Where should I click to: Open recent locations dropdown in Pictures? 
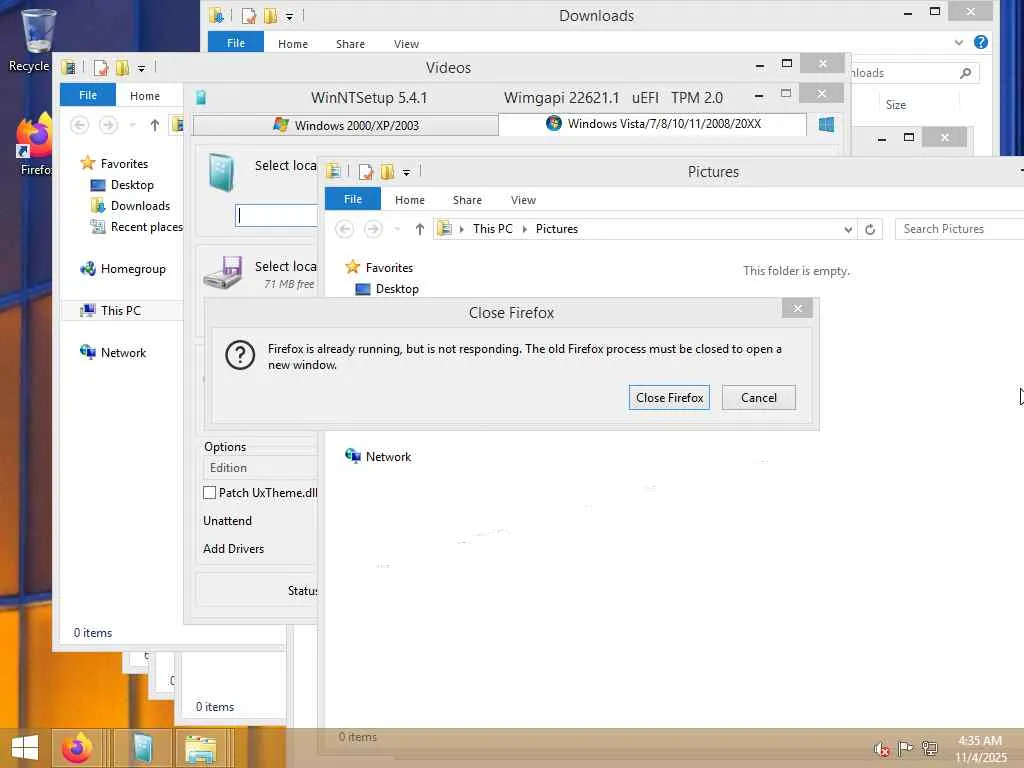pyautogui.click(x=397, y=229)
